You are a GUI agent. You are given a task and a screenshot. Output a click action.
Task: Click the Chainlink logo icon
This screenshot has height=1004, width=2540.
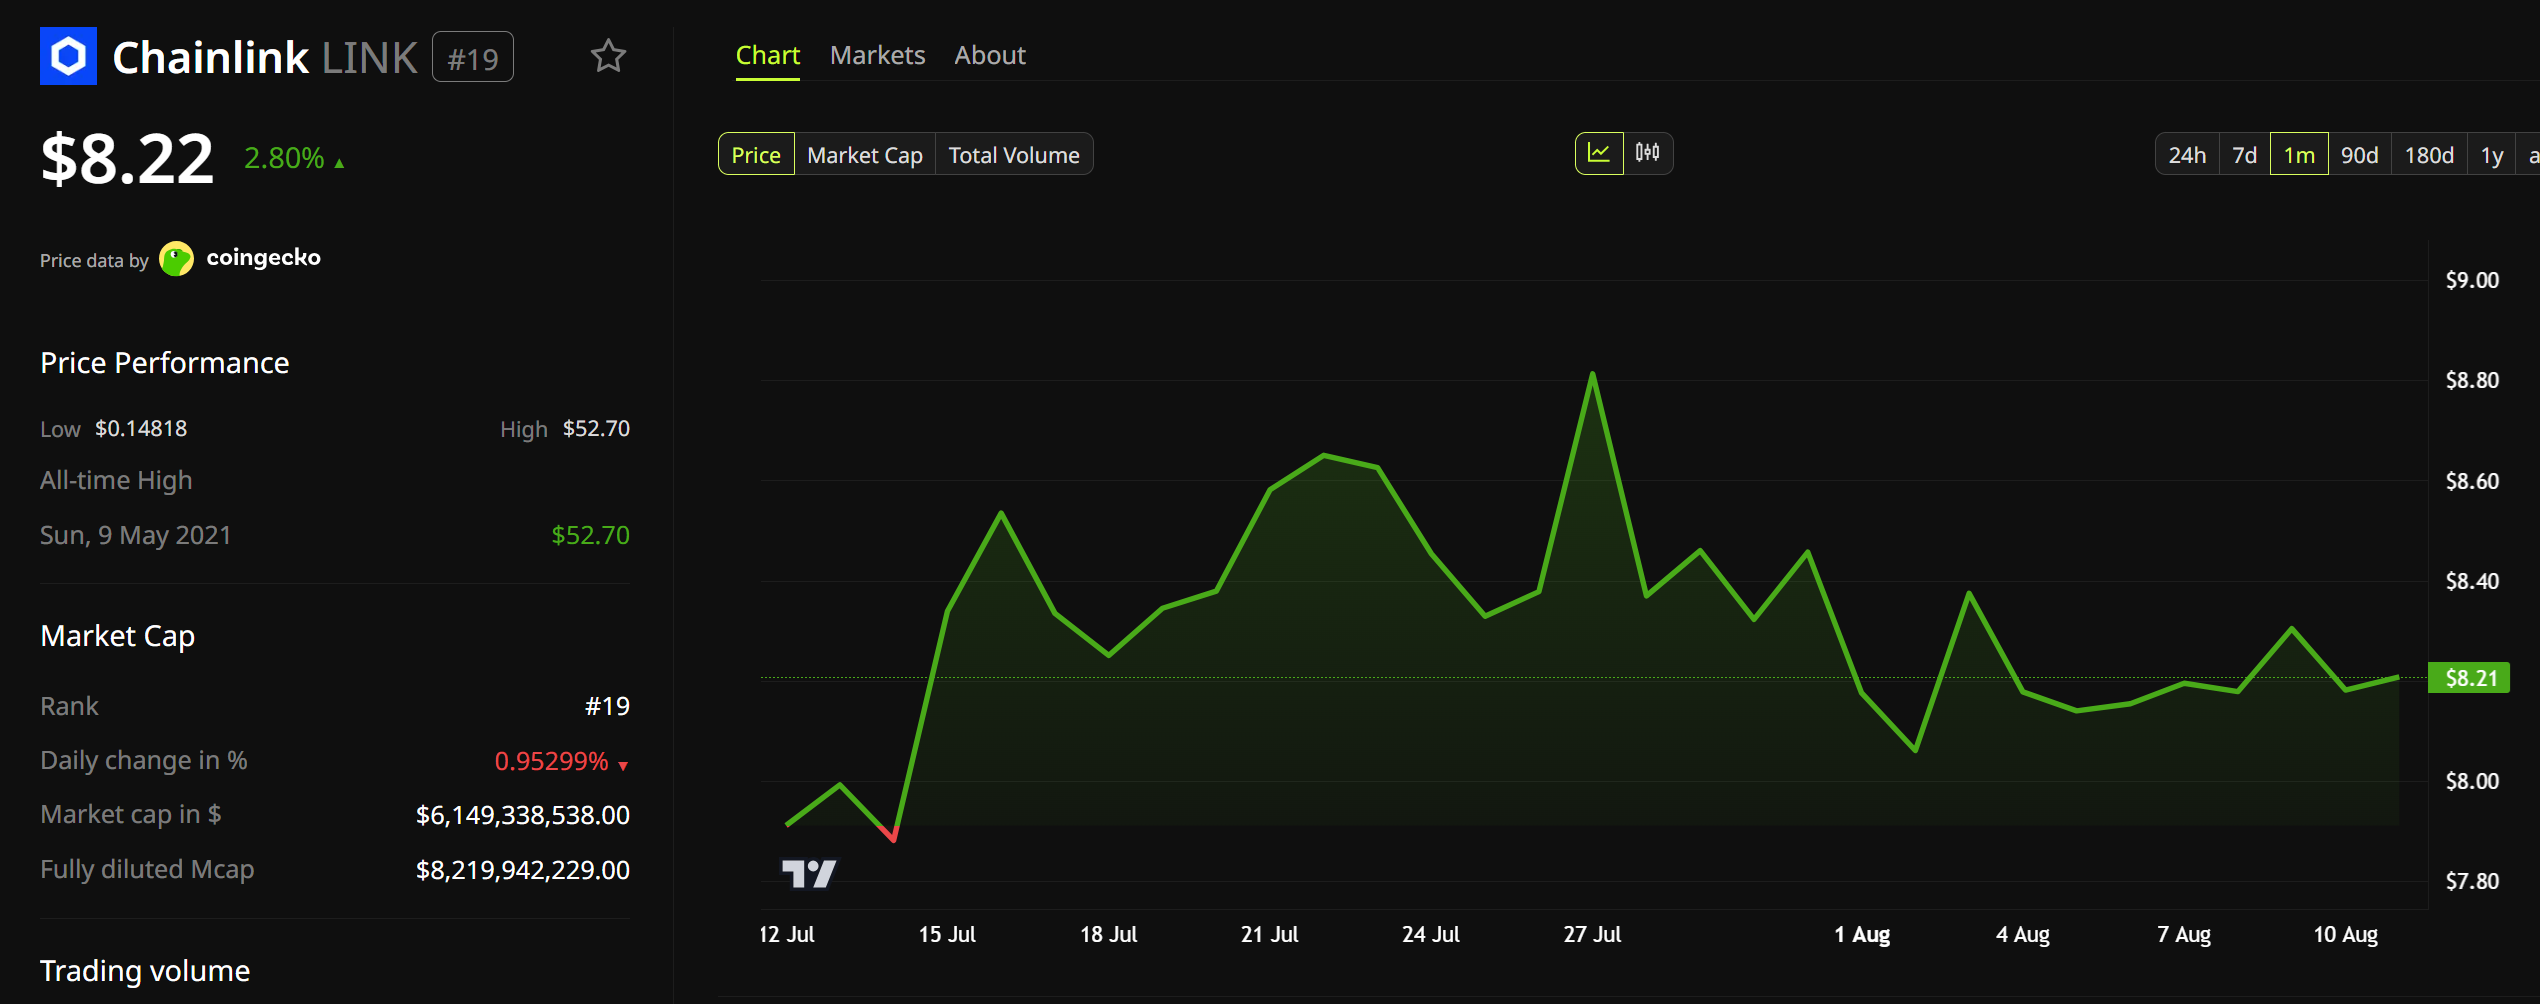click(x=68, y=56)
